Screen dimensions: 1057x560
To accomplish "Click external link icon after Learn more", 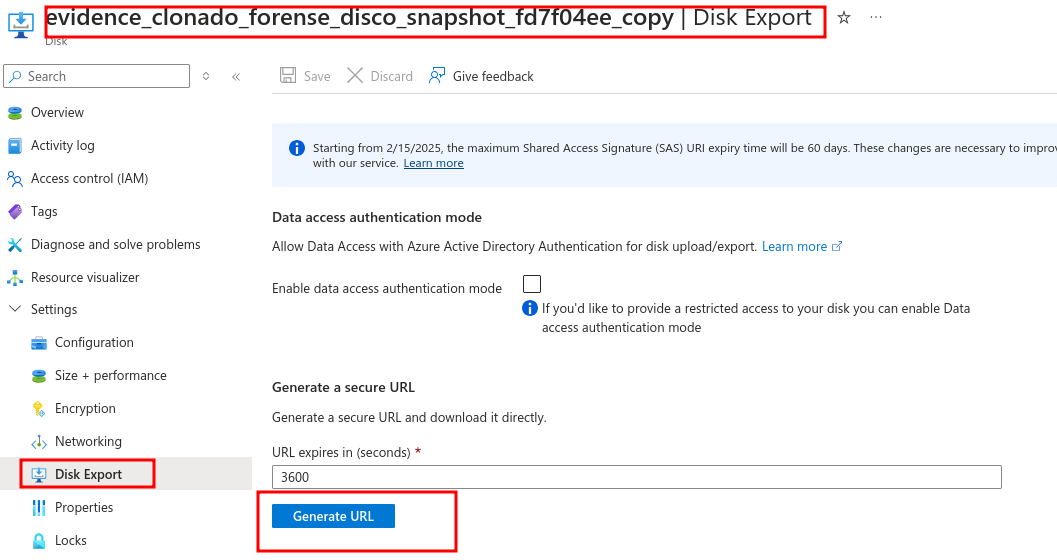I will (x=837, y=247).
